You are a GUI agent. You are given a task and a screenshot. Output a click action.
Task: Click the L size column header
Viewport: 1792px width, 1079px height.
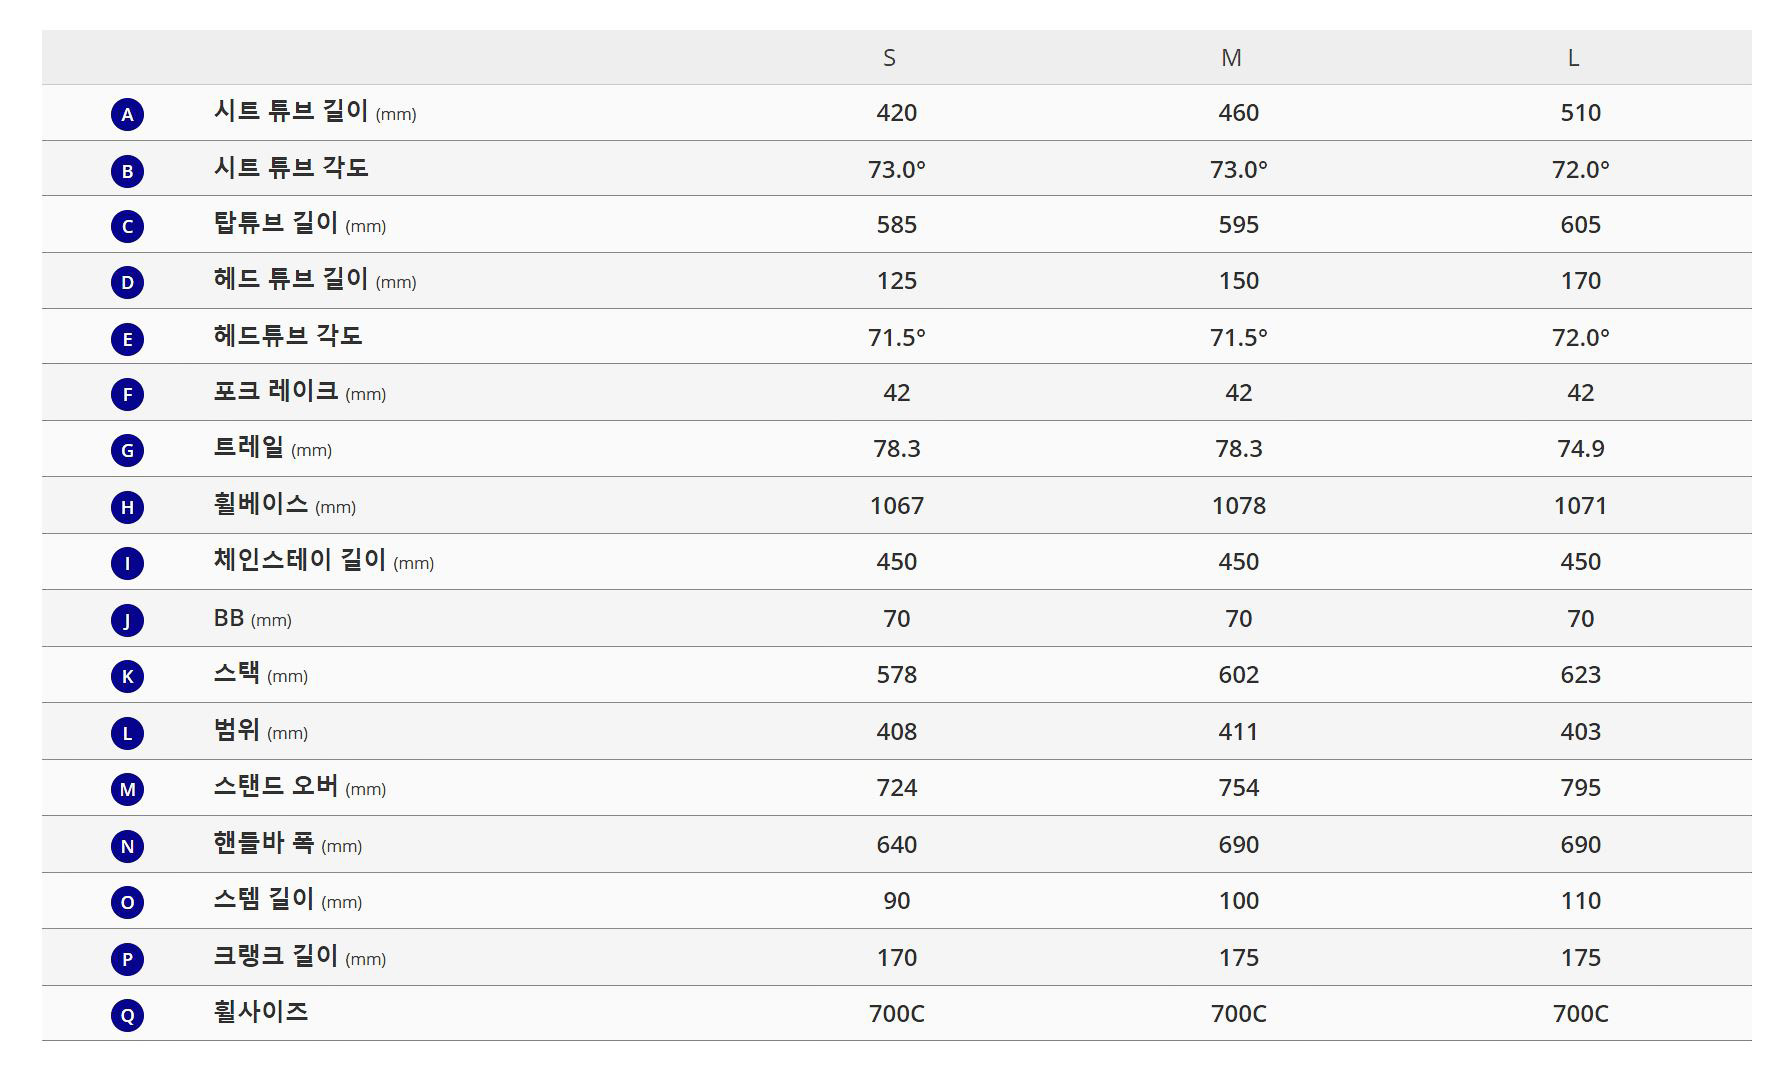(x=1573, y=58)
